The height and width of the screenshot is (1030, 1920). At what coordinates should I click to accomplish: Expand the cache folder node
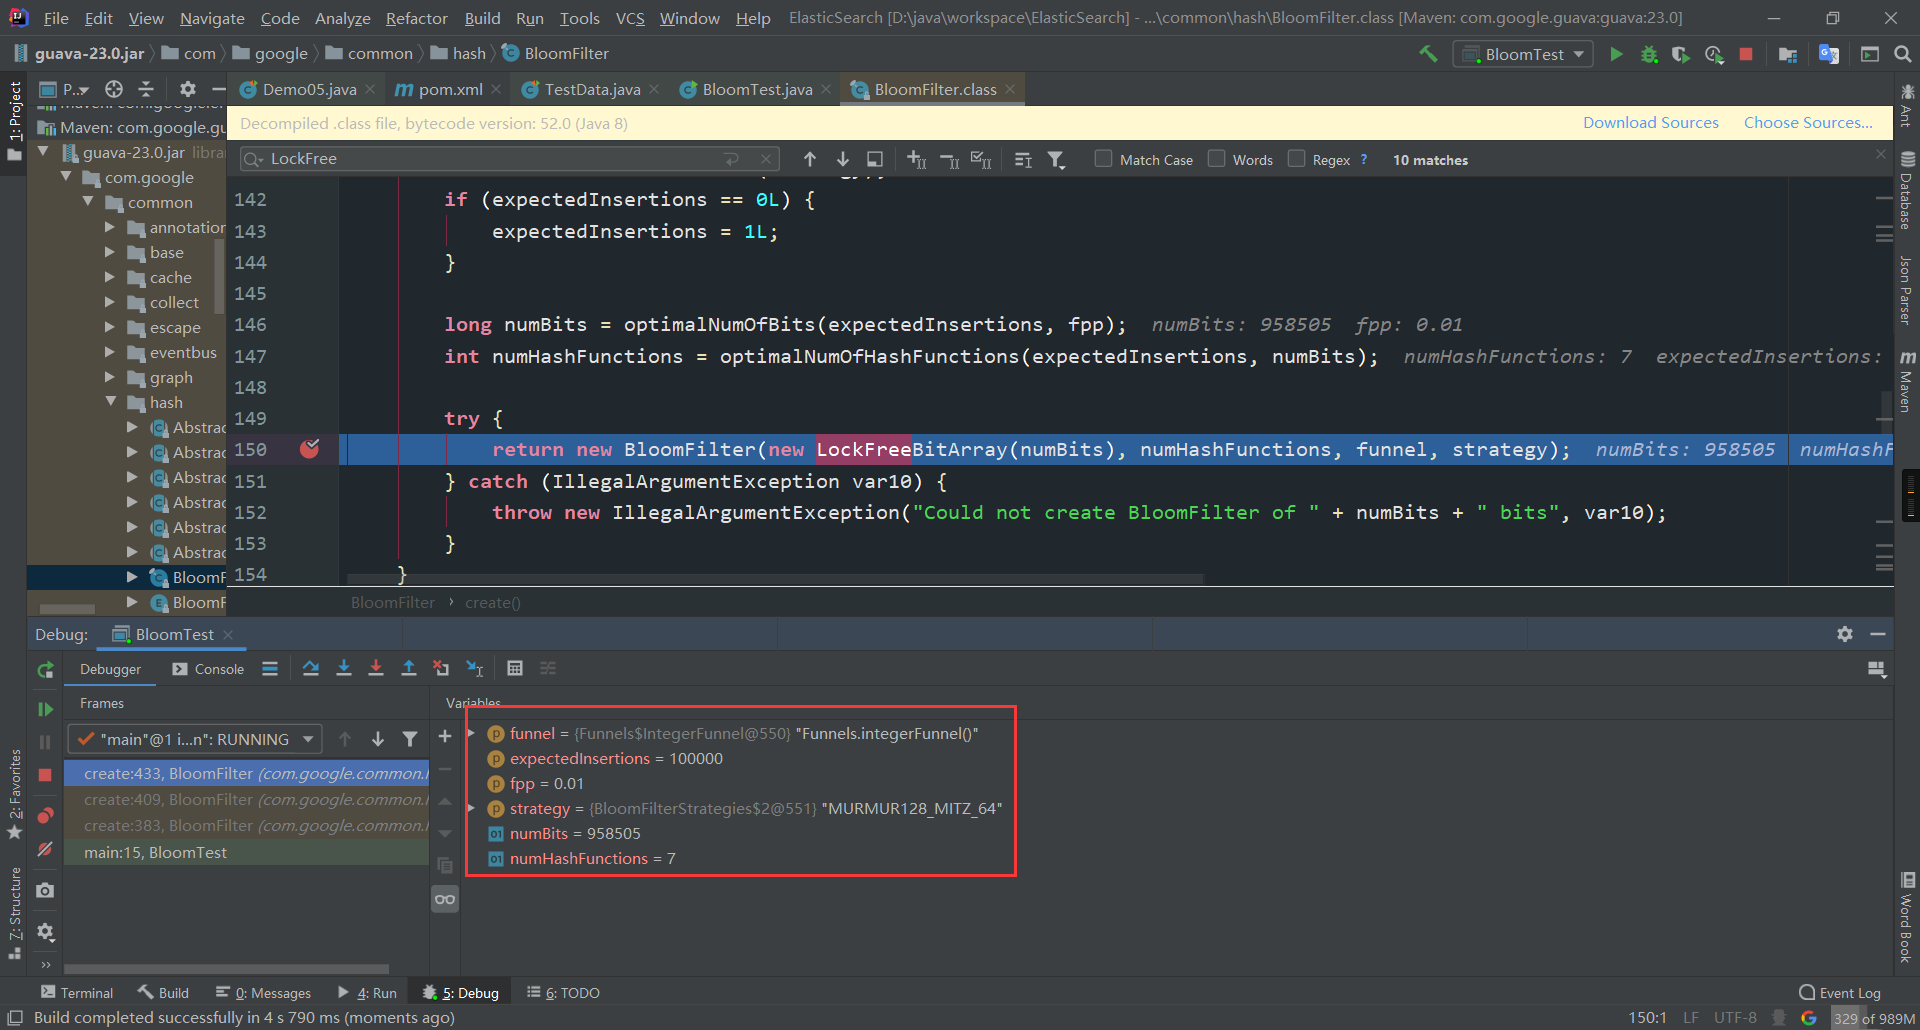110,277
